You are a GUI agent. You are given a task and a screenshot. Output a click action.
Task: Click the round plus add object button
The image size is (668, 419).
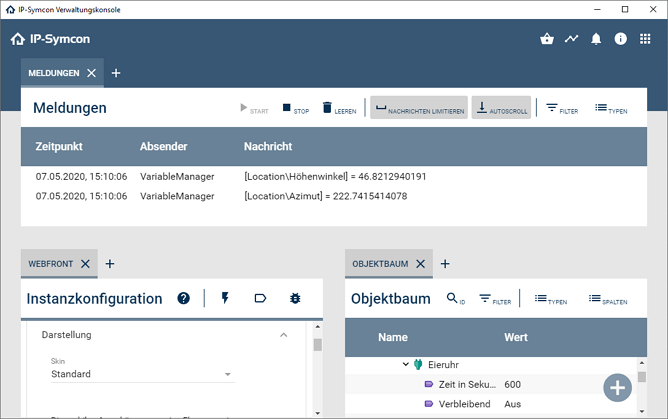(617, 387)
